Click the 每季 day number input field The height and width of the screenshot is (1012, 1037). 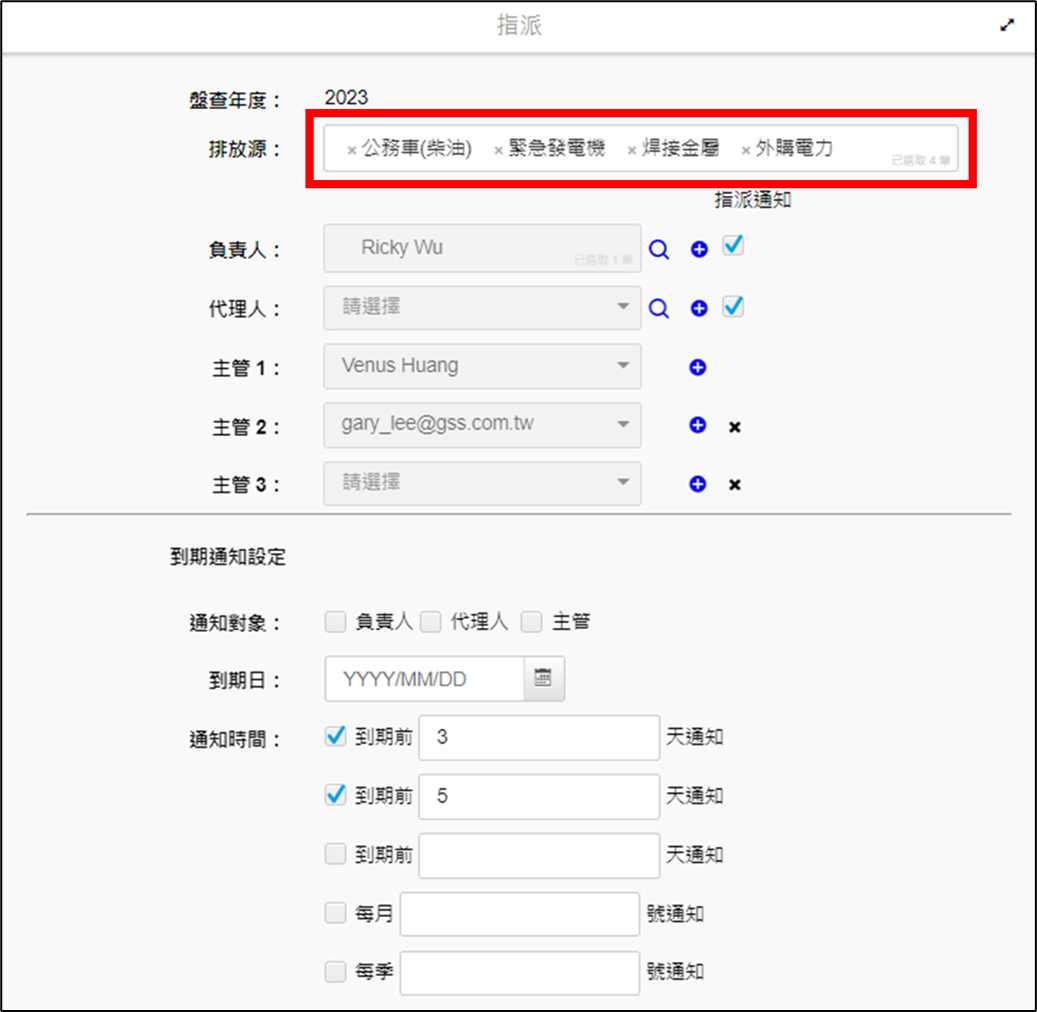coord(519,973)
